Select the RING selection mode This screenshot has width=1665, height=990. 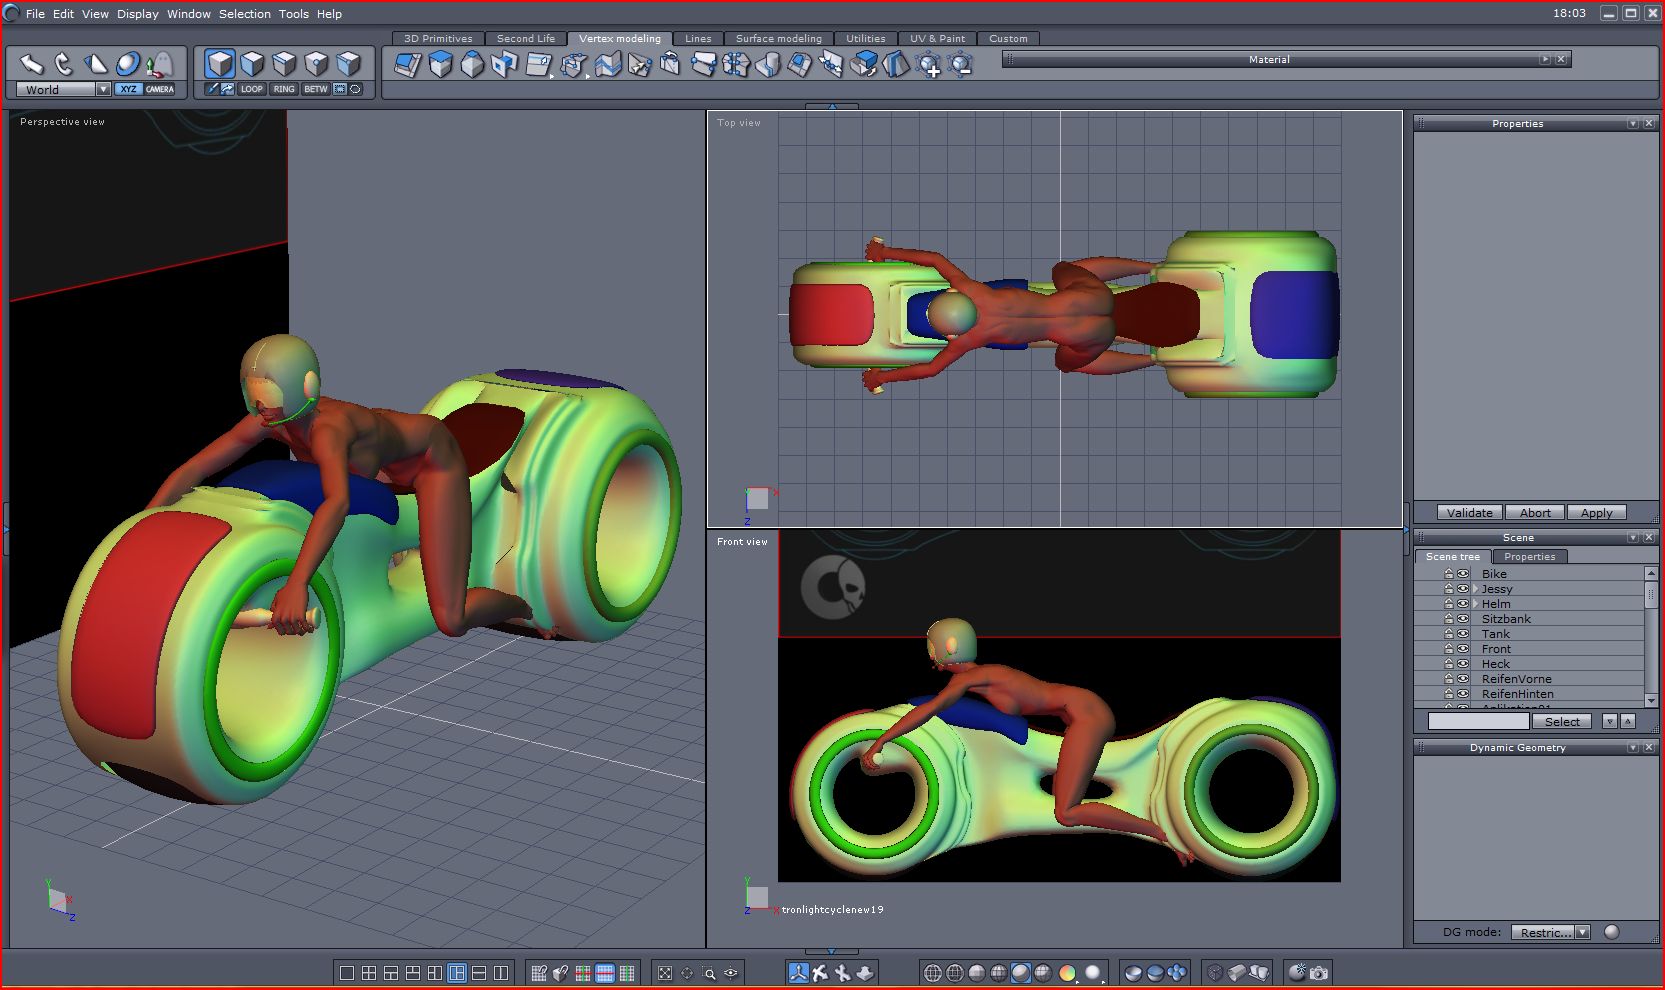click(x=284, y=89)
